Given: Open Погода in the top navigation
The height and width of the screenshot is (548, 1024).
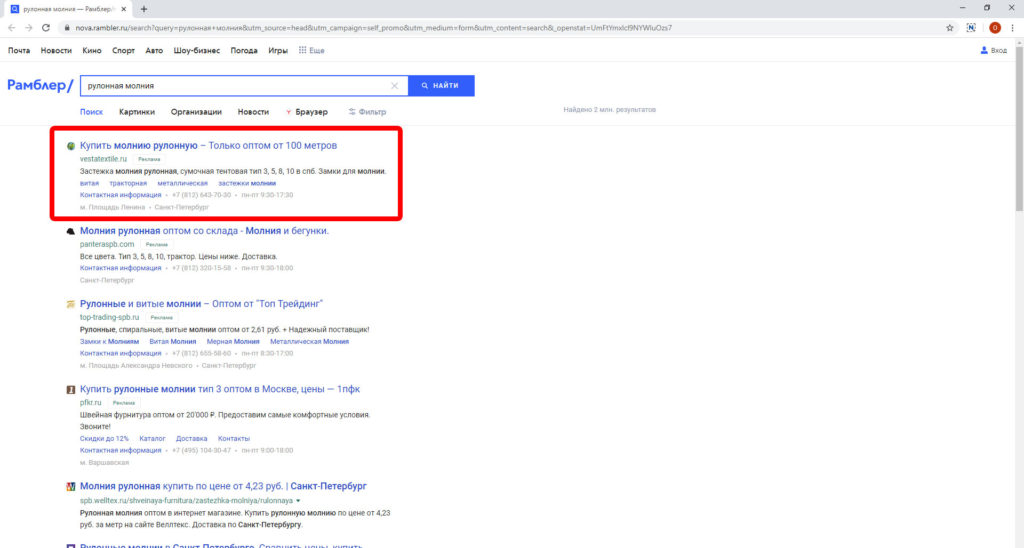Looking at the screenshot, I should click(x=244, y=50).
